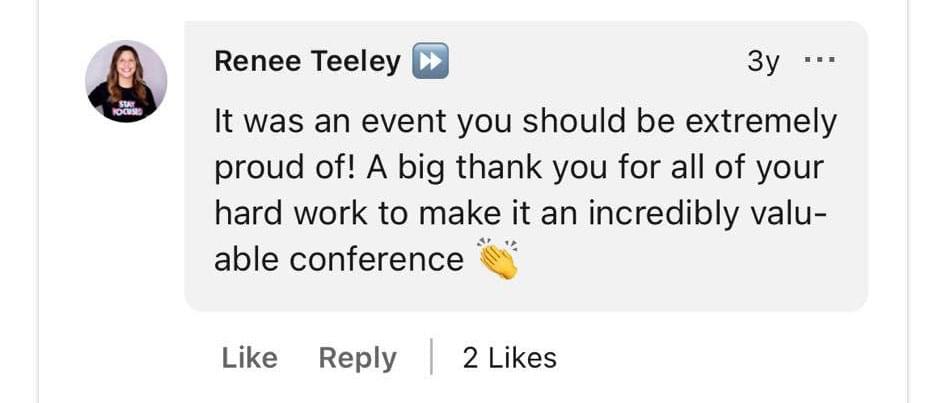Click the clapping hands emoji

point(498,259)
